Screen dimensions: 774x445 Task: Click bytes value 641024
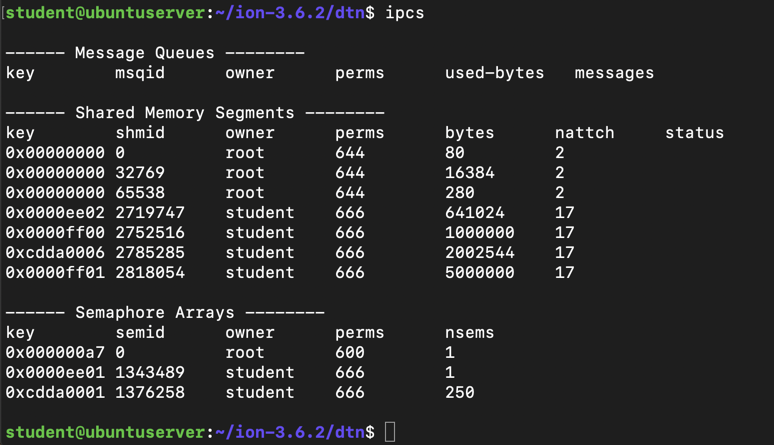click(474, 213)
